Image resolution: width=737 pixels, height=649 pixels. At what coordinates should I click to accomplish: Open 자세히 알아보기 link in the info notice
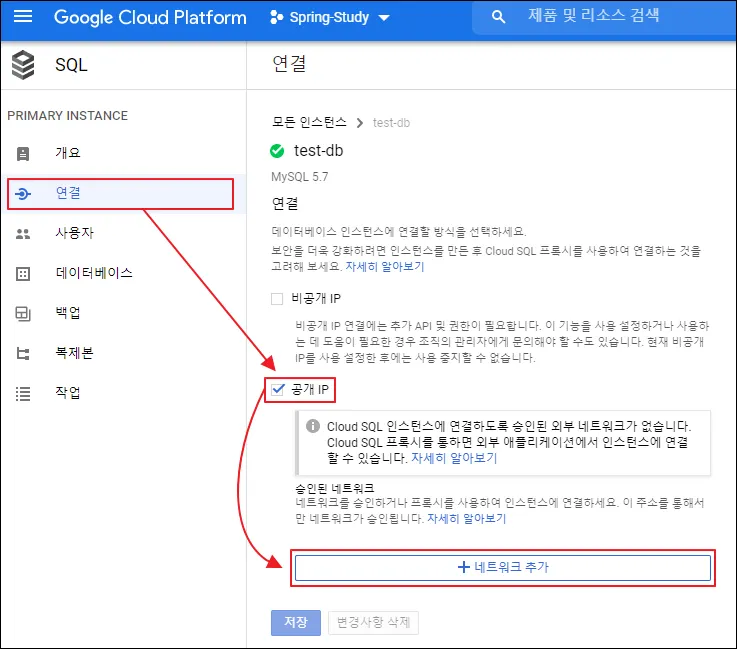pos(454,458)
